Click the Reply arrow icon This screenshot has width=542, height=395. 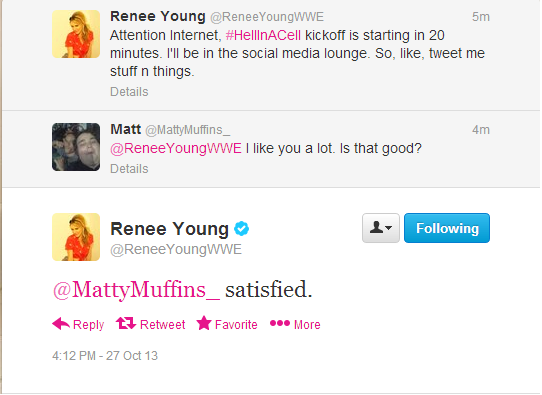click(61, 324)
